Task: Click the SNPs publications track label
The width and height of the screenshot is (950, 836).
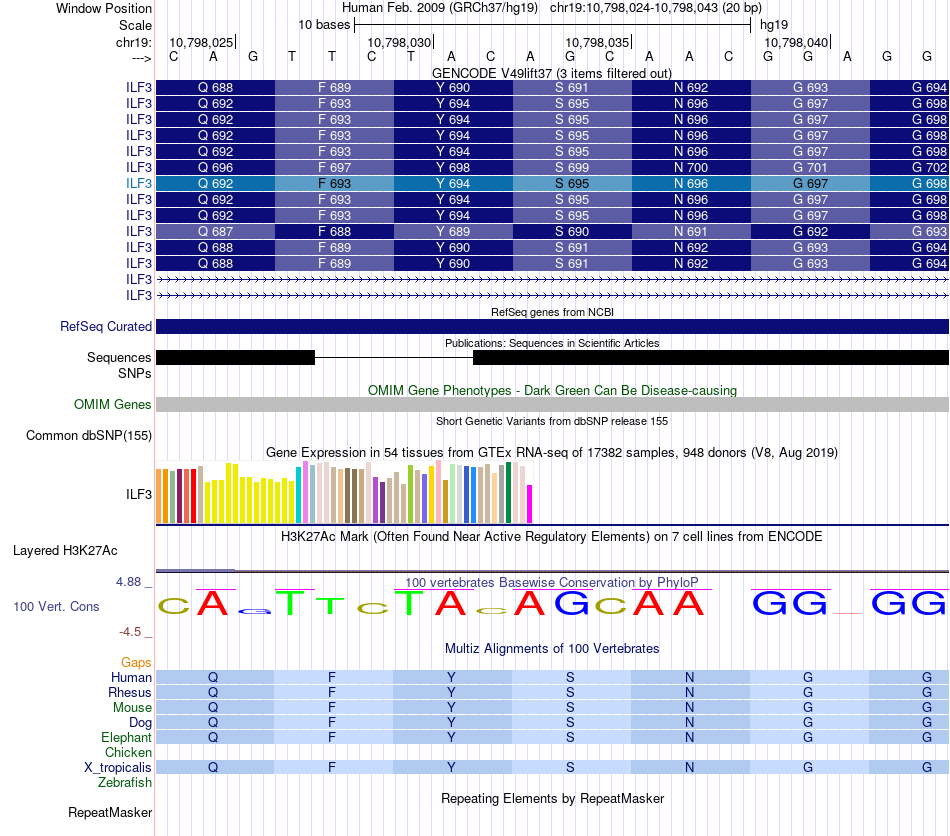Action: point(135,373)
